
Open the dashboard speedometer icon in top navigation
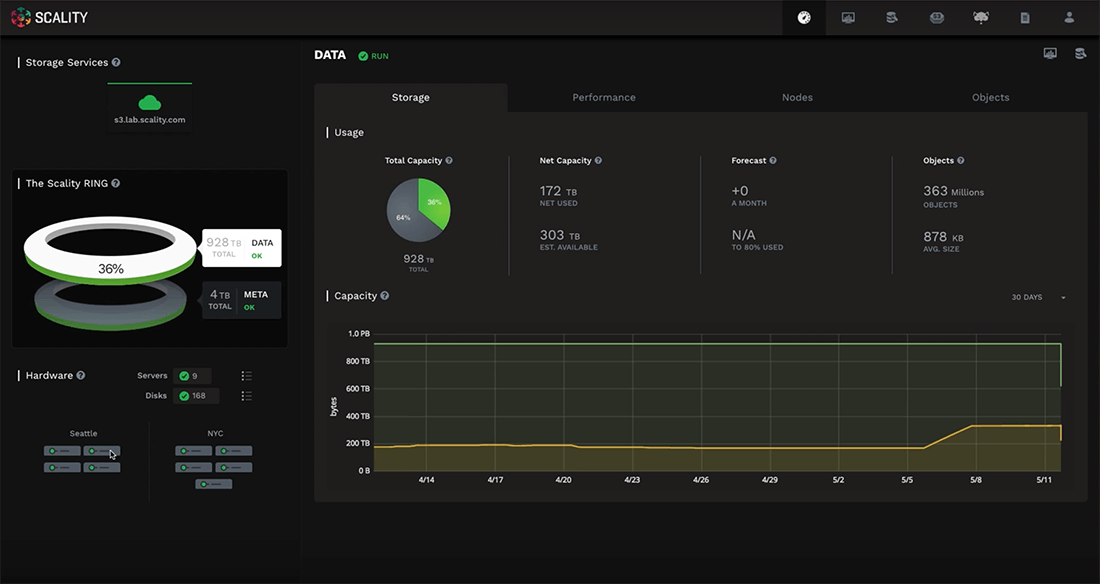point(803,17)
